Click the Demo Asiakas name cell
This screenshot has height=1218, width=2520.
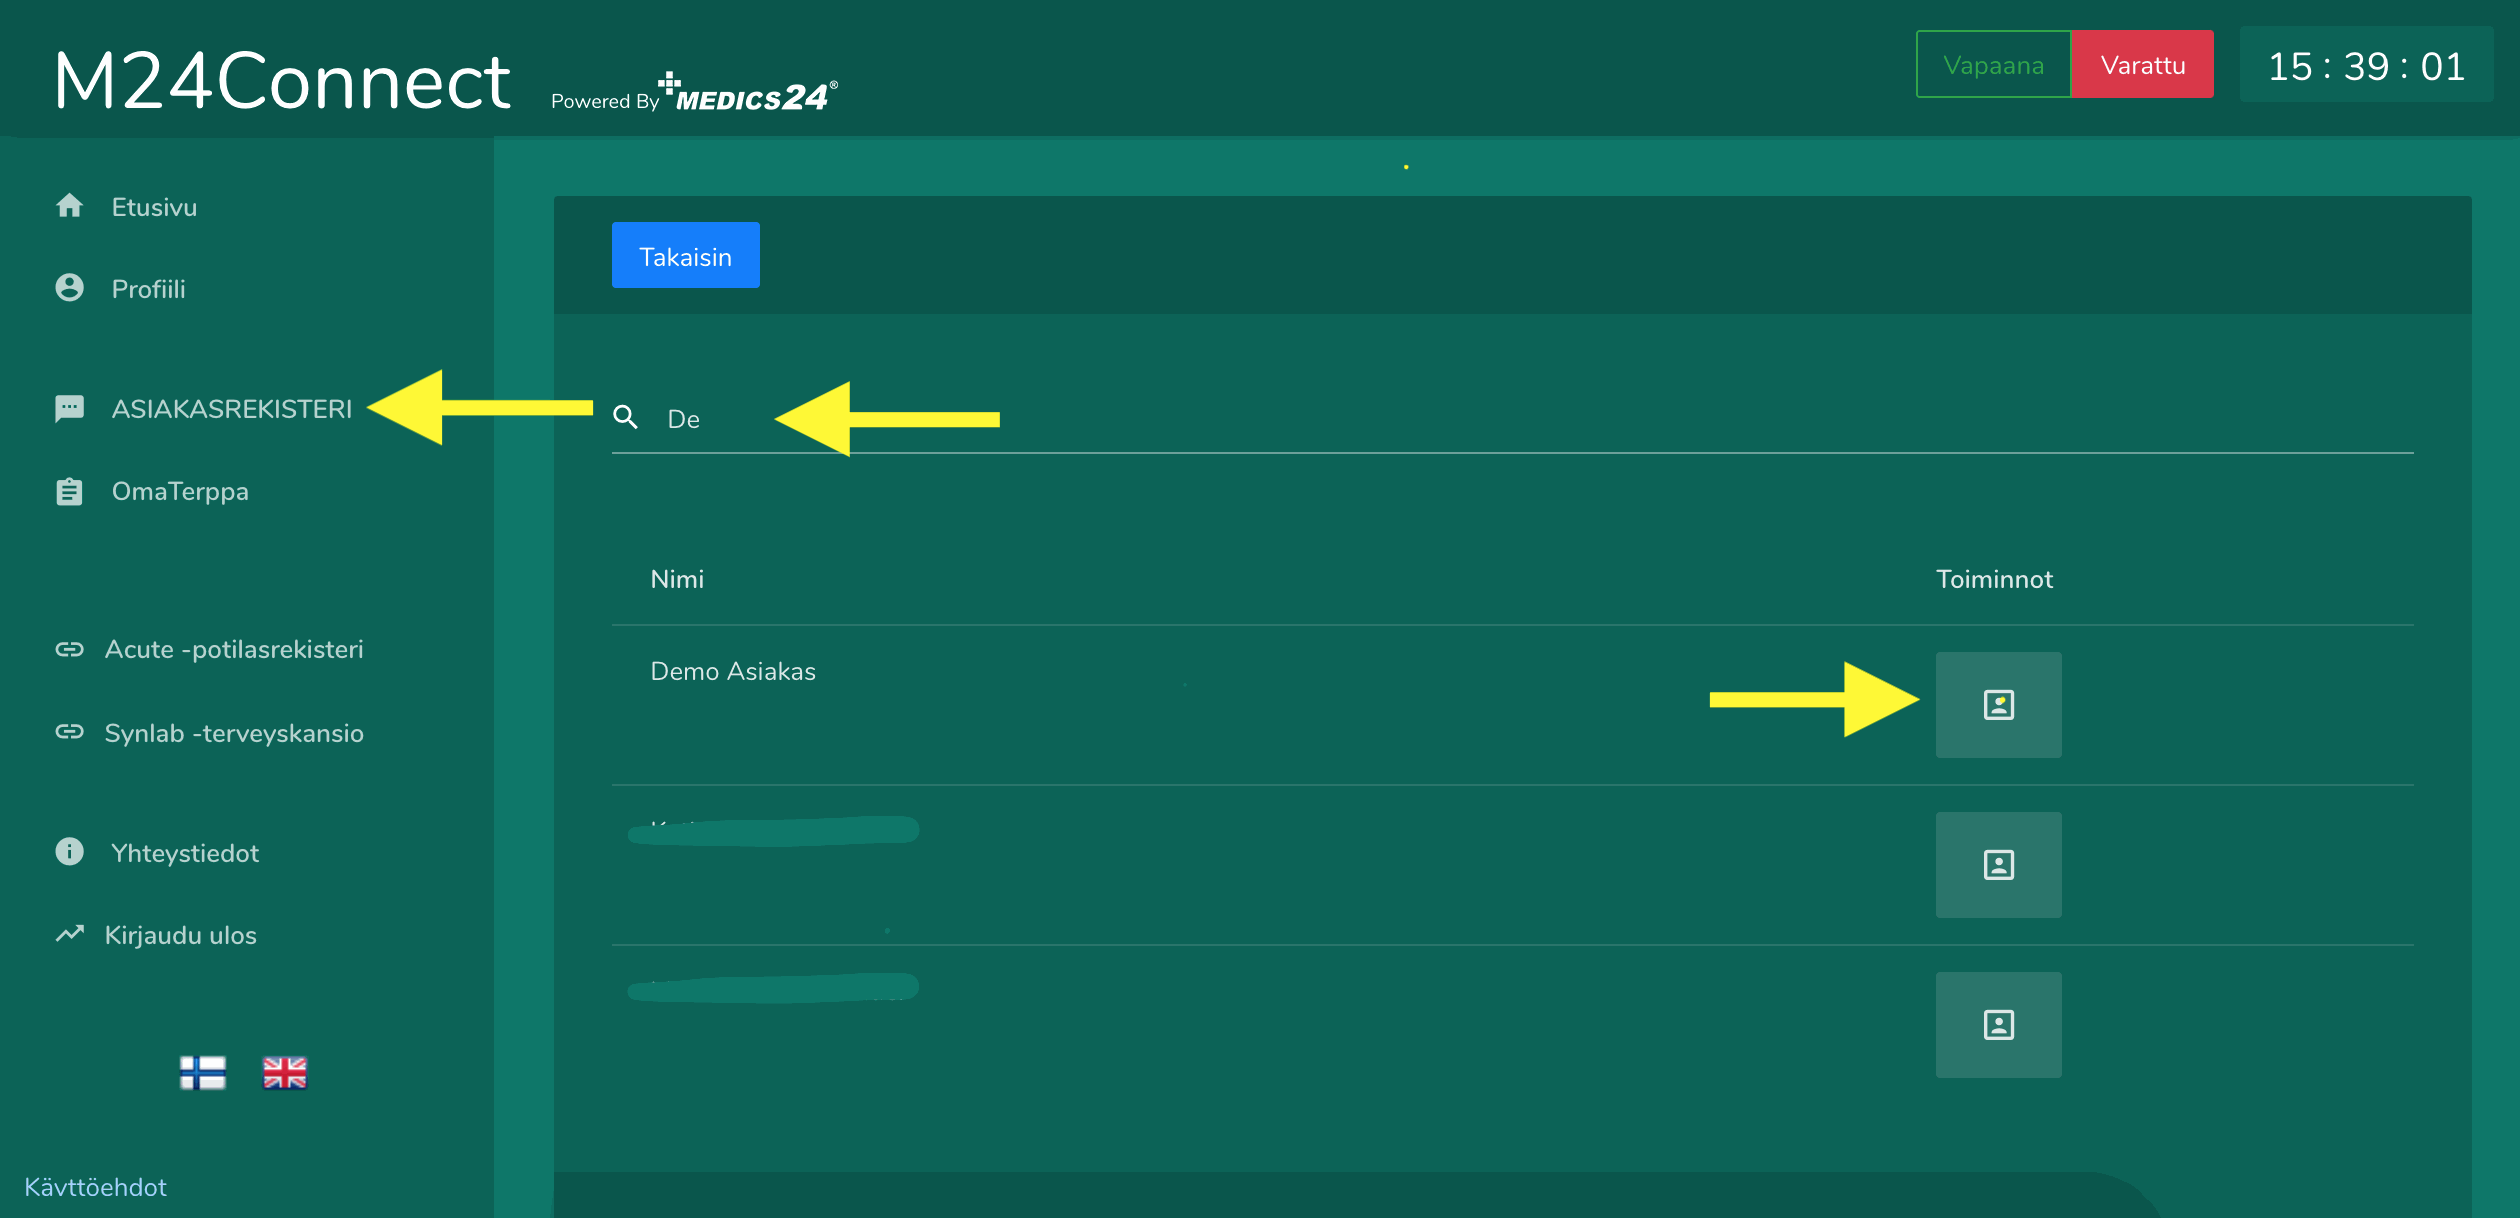point(733,671)
